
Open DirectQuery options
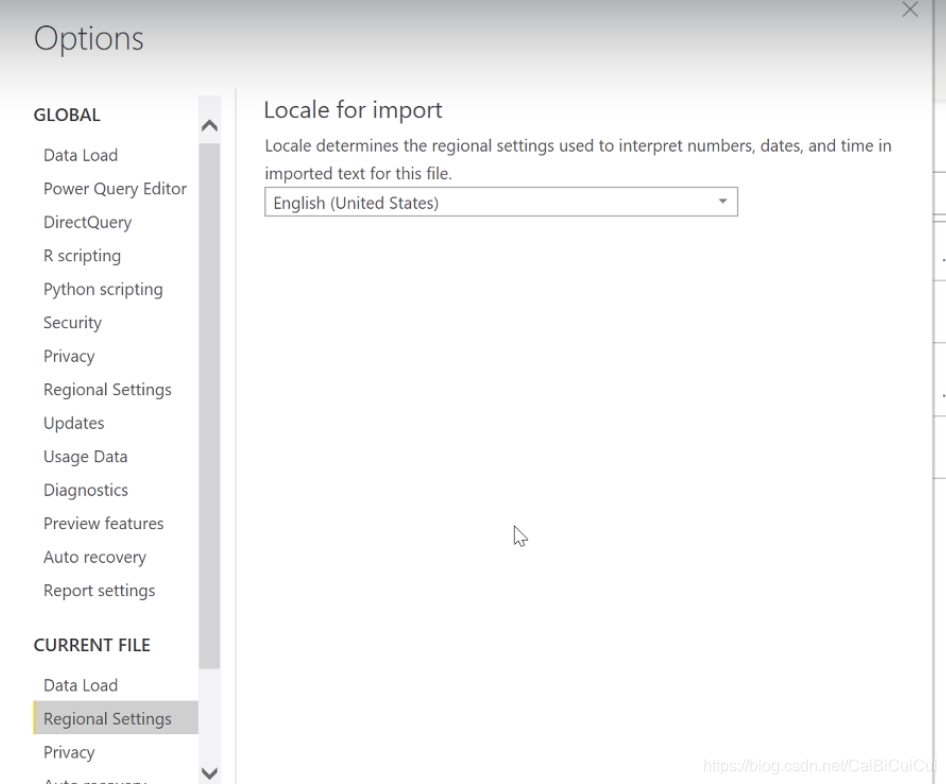(x=87, y=222)
